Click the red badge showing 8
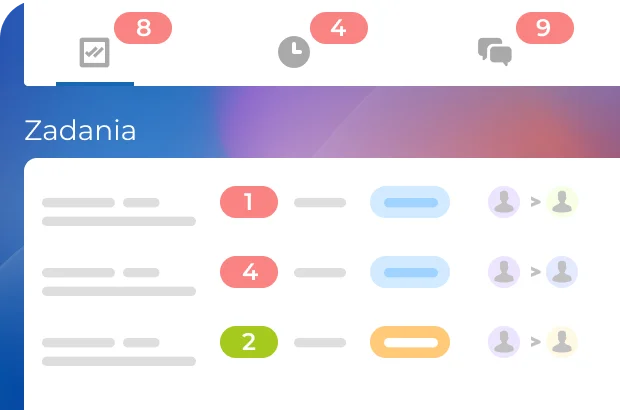The width and height of the screenshot is (620, 410). (143, 28)
